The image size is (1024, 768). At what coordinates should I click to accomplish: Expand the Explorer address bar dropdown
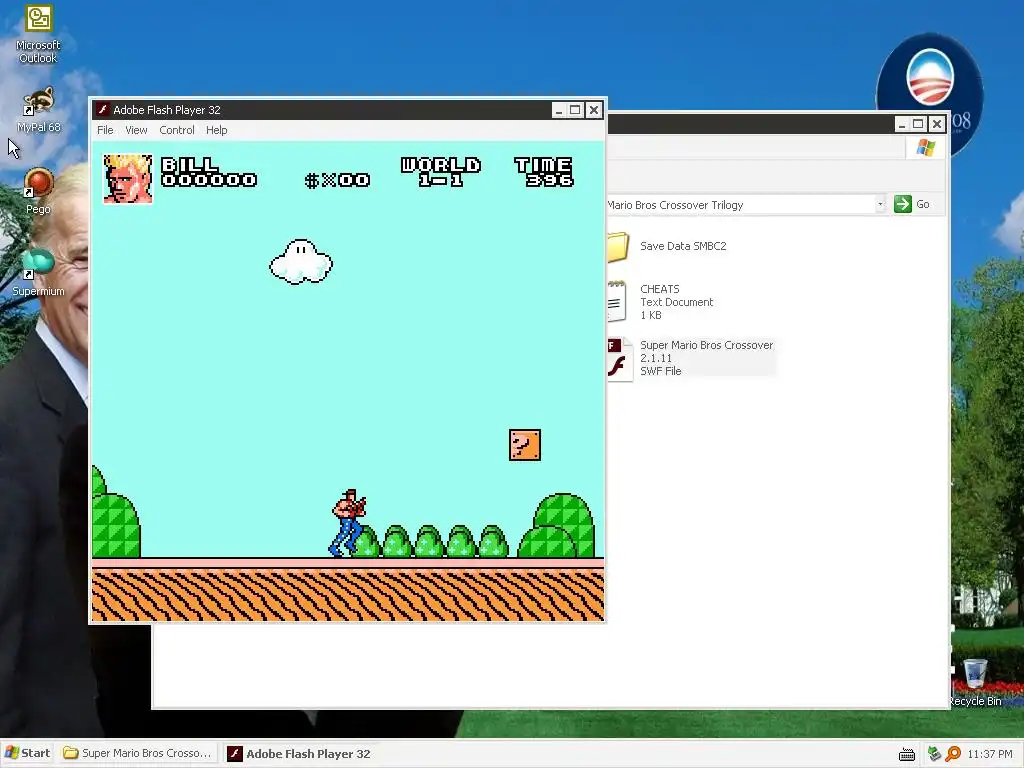coord(880,204)
